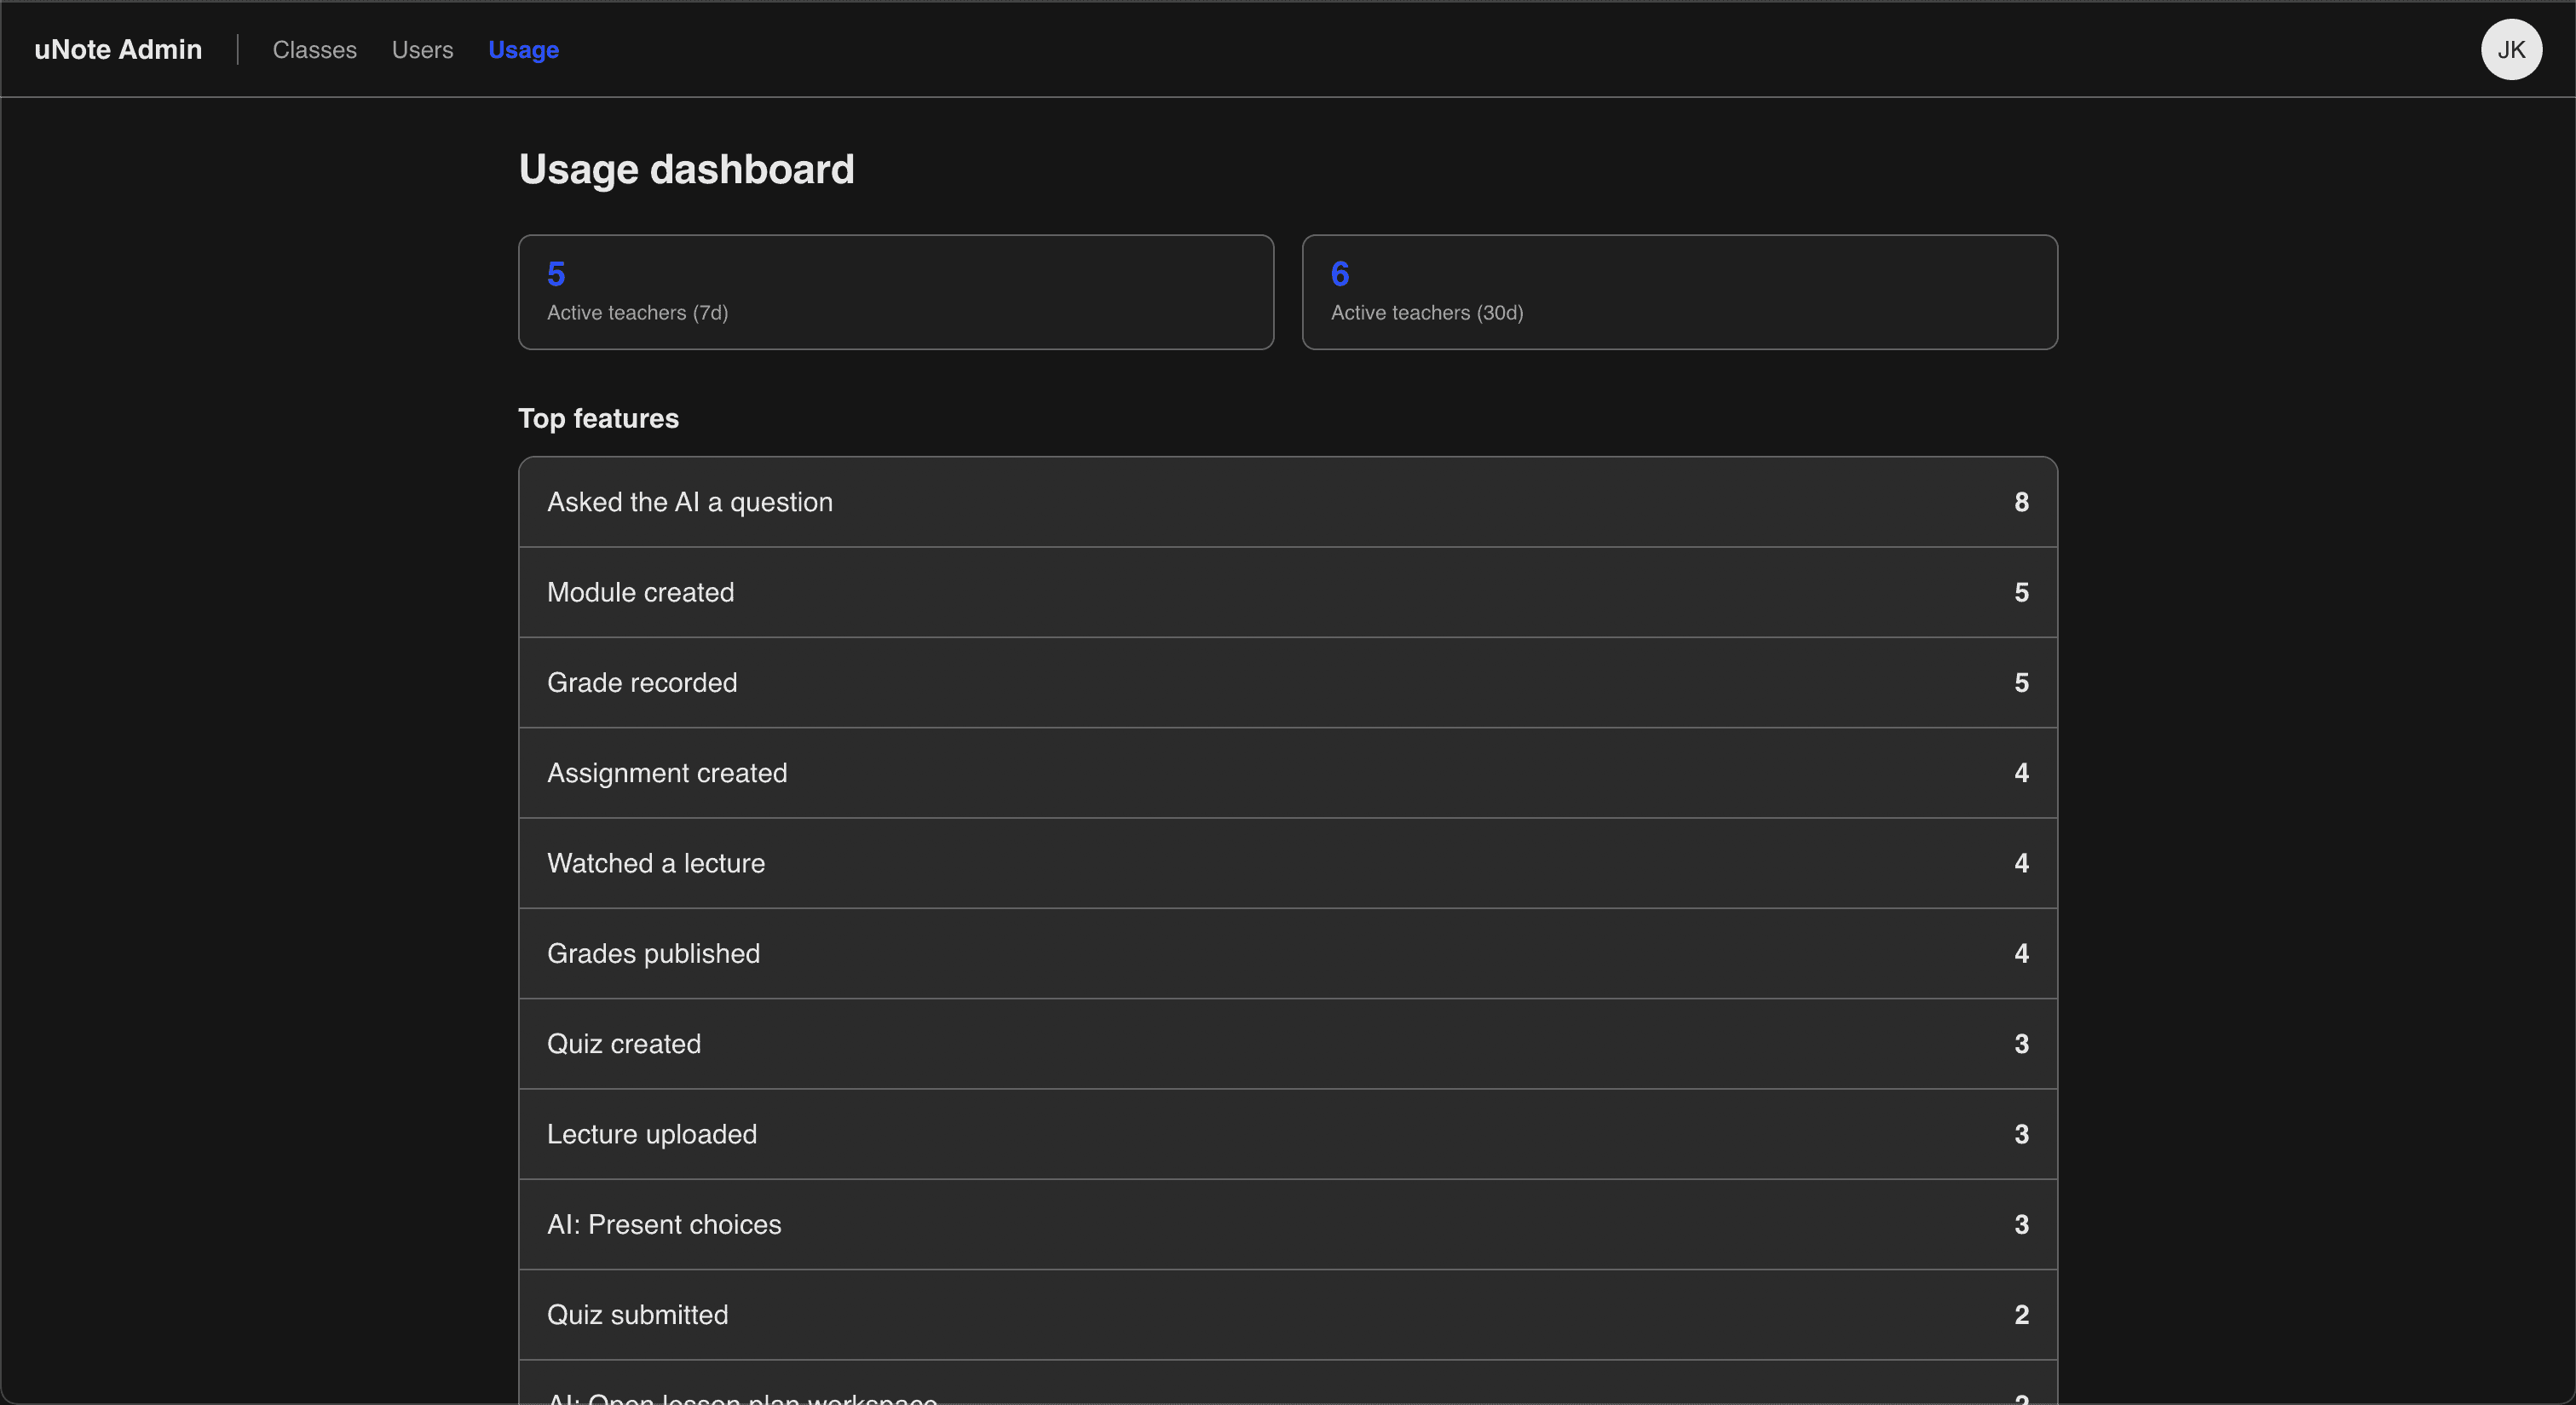The height and width of the screenshot is (1405, 2576).
Task: Select the 'Grade recorded' row
Action: pyautogui.click(x=1287, y=682)
